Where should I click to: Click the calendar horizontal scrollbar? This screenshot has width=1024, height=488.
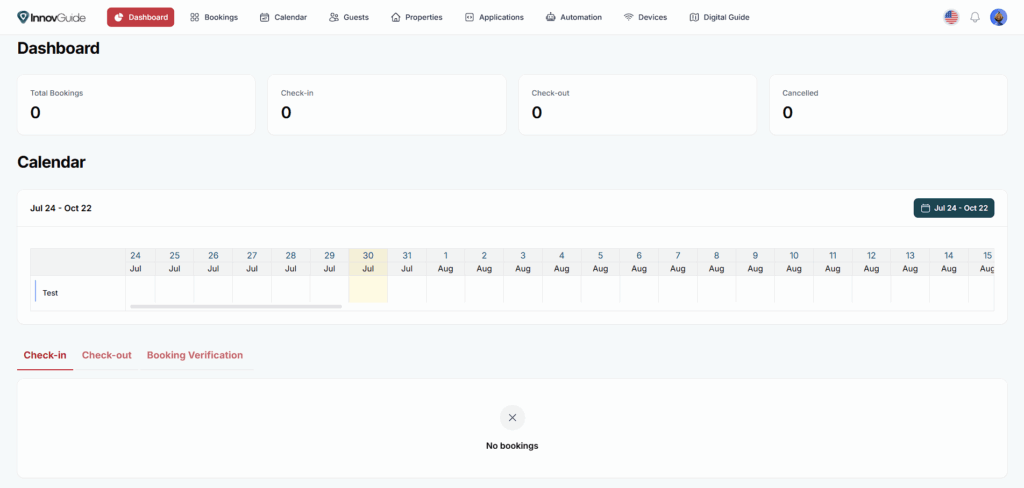coord(236,306)
